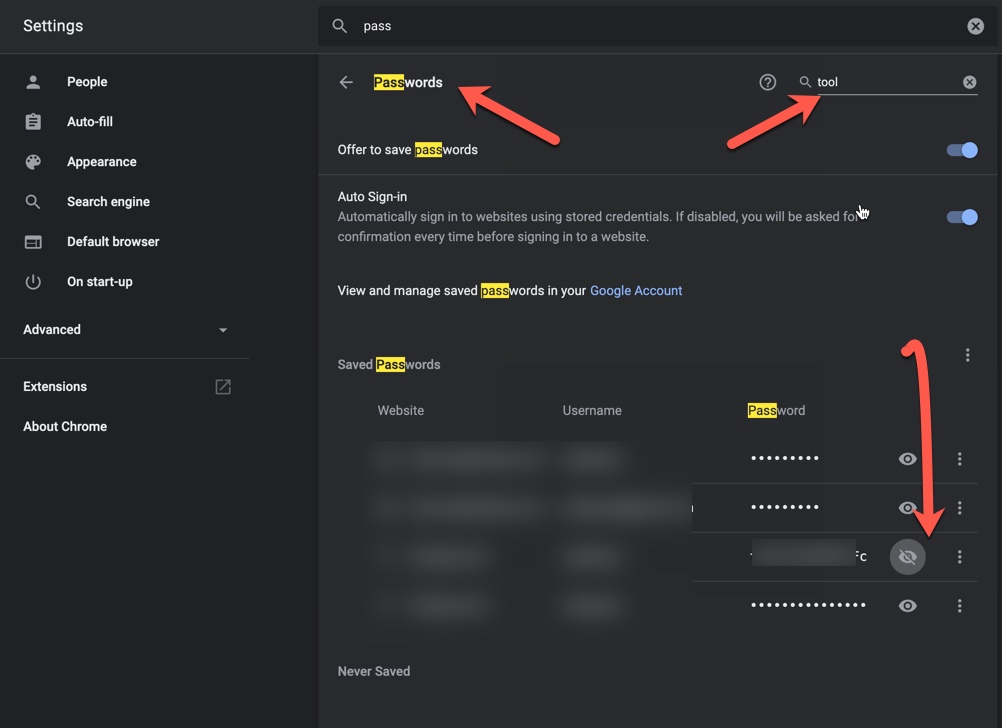Show password for second saved entry
This screenshot has width=1002, height=728.
coord(907,508)
